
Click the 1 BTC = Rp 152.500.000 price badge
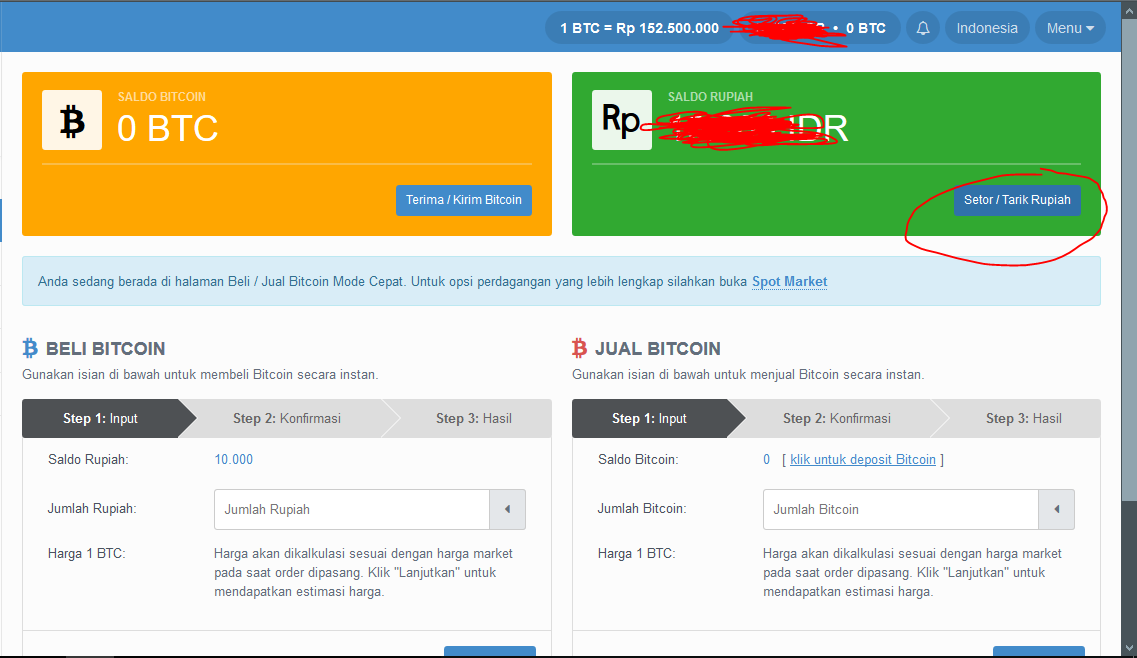[x=638, y=27]
